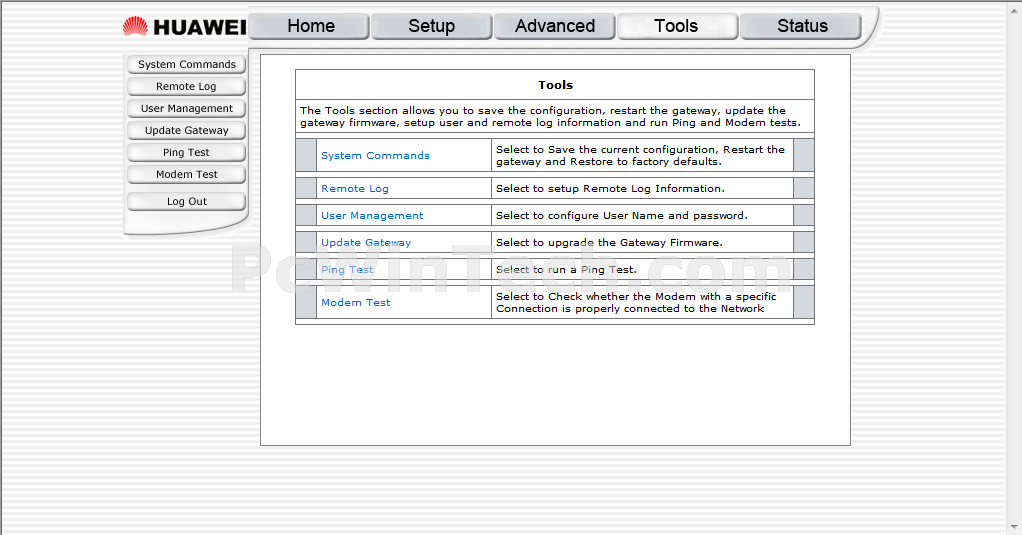The width and height of the screenshot is (1022, 535).
Task: Open Modem Test from the sidebar
Action: pyautogui.click(x=186, y=175)
